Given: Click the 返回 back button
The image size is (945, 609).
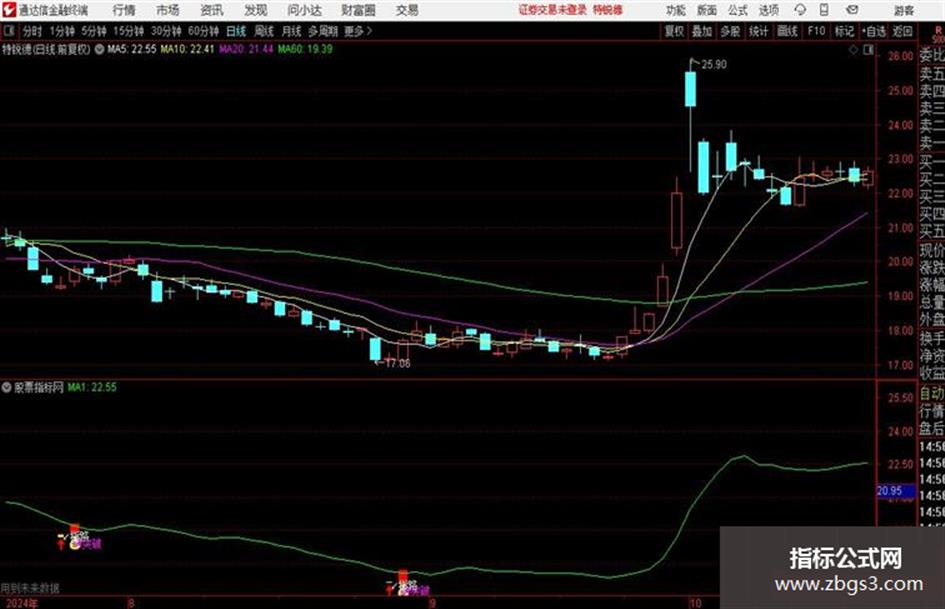Looking at the screenshot, I should pos(902,31).
